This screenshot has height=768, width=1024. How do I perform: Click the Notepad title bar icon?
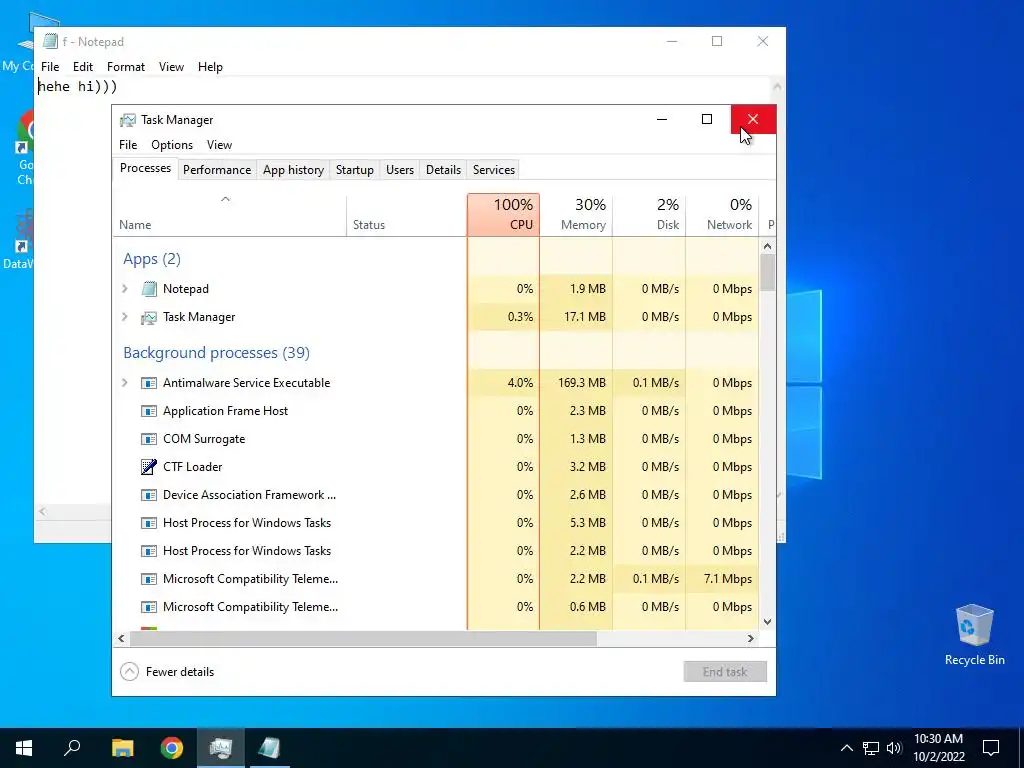[50, 41]
